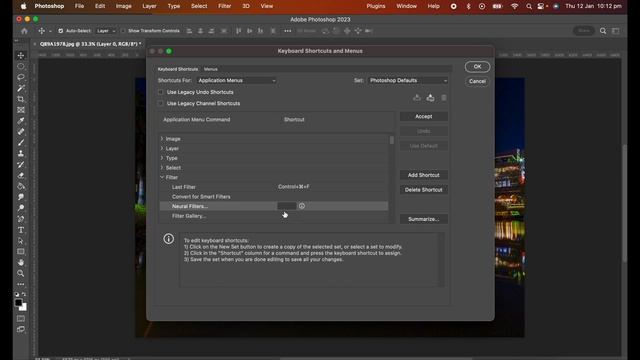Collapse the Filter menu group
Screen dimensions: 640x360
pos(162,177)
